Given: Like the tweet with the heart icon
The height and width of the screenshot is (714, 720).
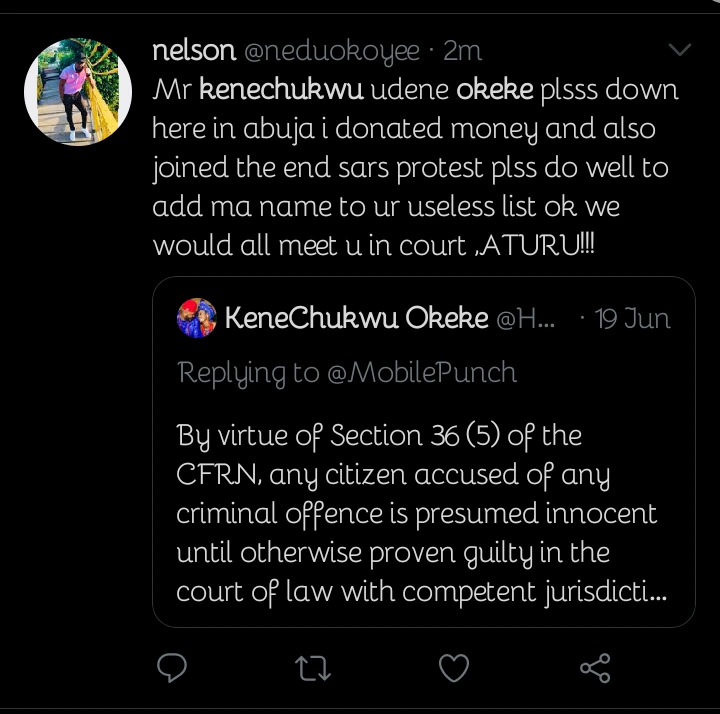Looking at the screenshot, I should (x=455, y=667).
